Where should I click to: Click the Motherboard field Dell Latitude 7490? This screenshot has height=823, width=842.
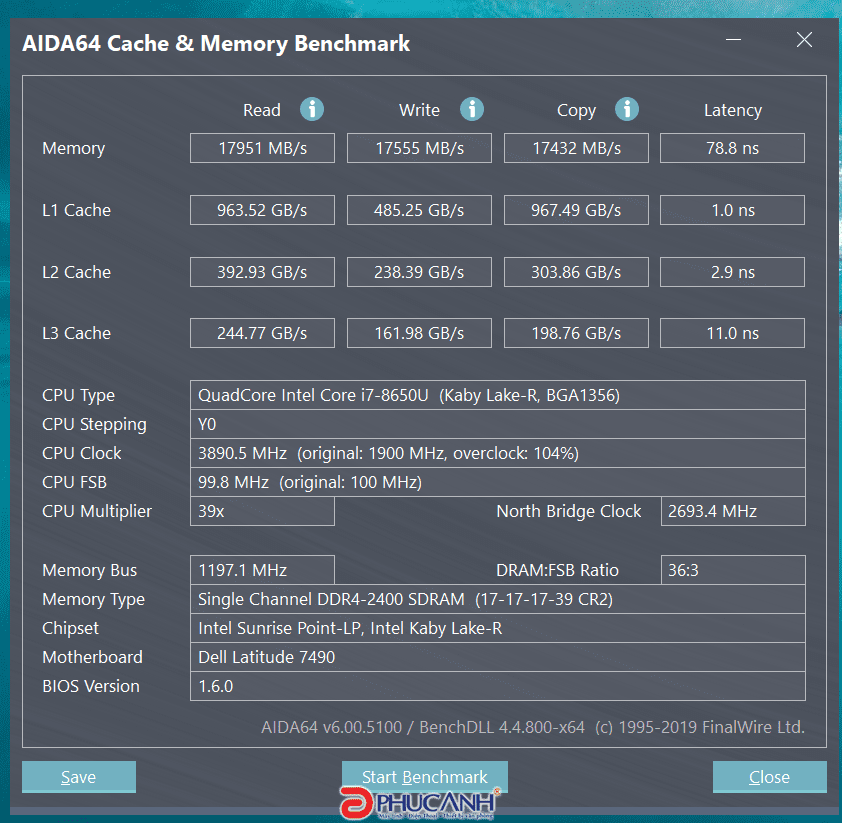(498, 657)
